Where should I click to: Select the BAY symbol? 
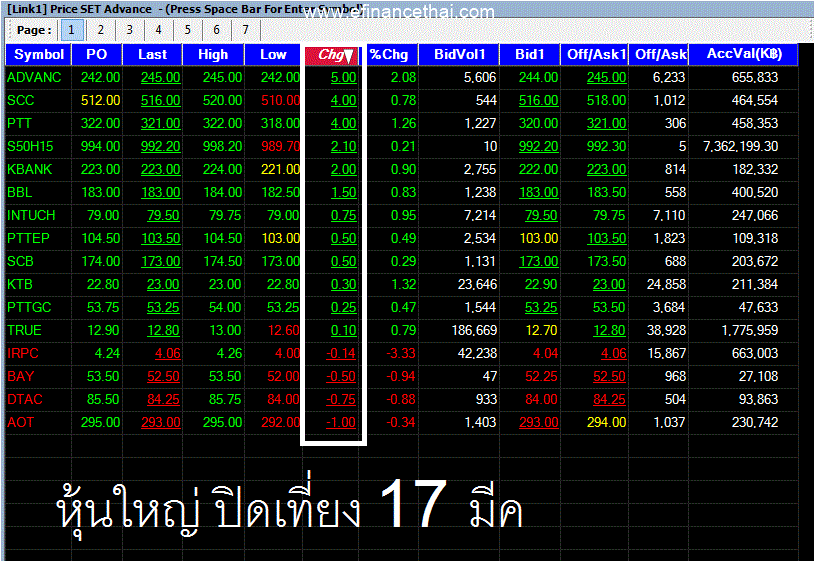point(20,376)
